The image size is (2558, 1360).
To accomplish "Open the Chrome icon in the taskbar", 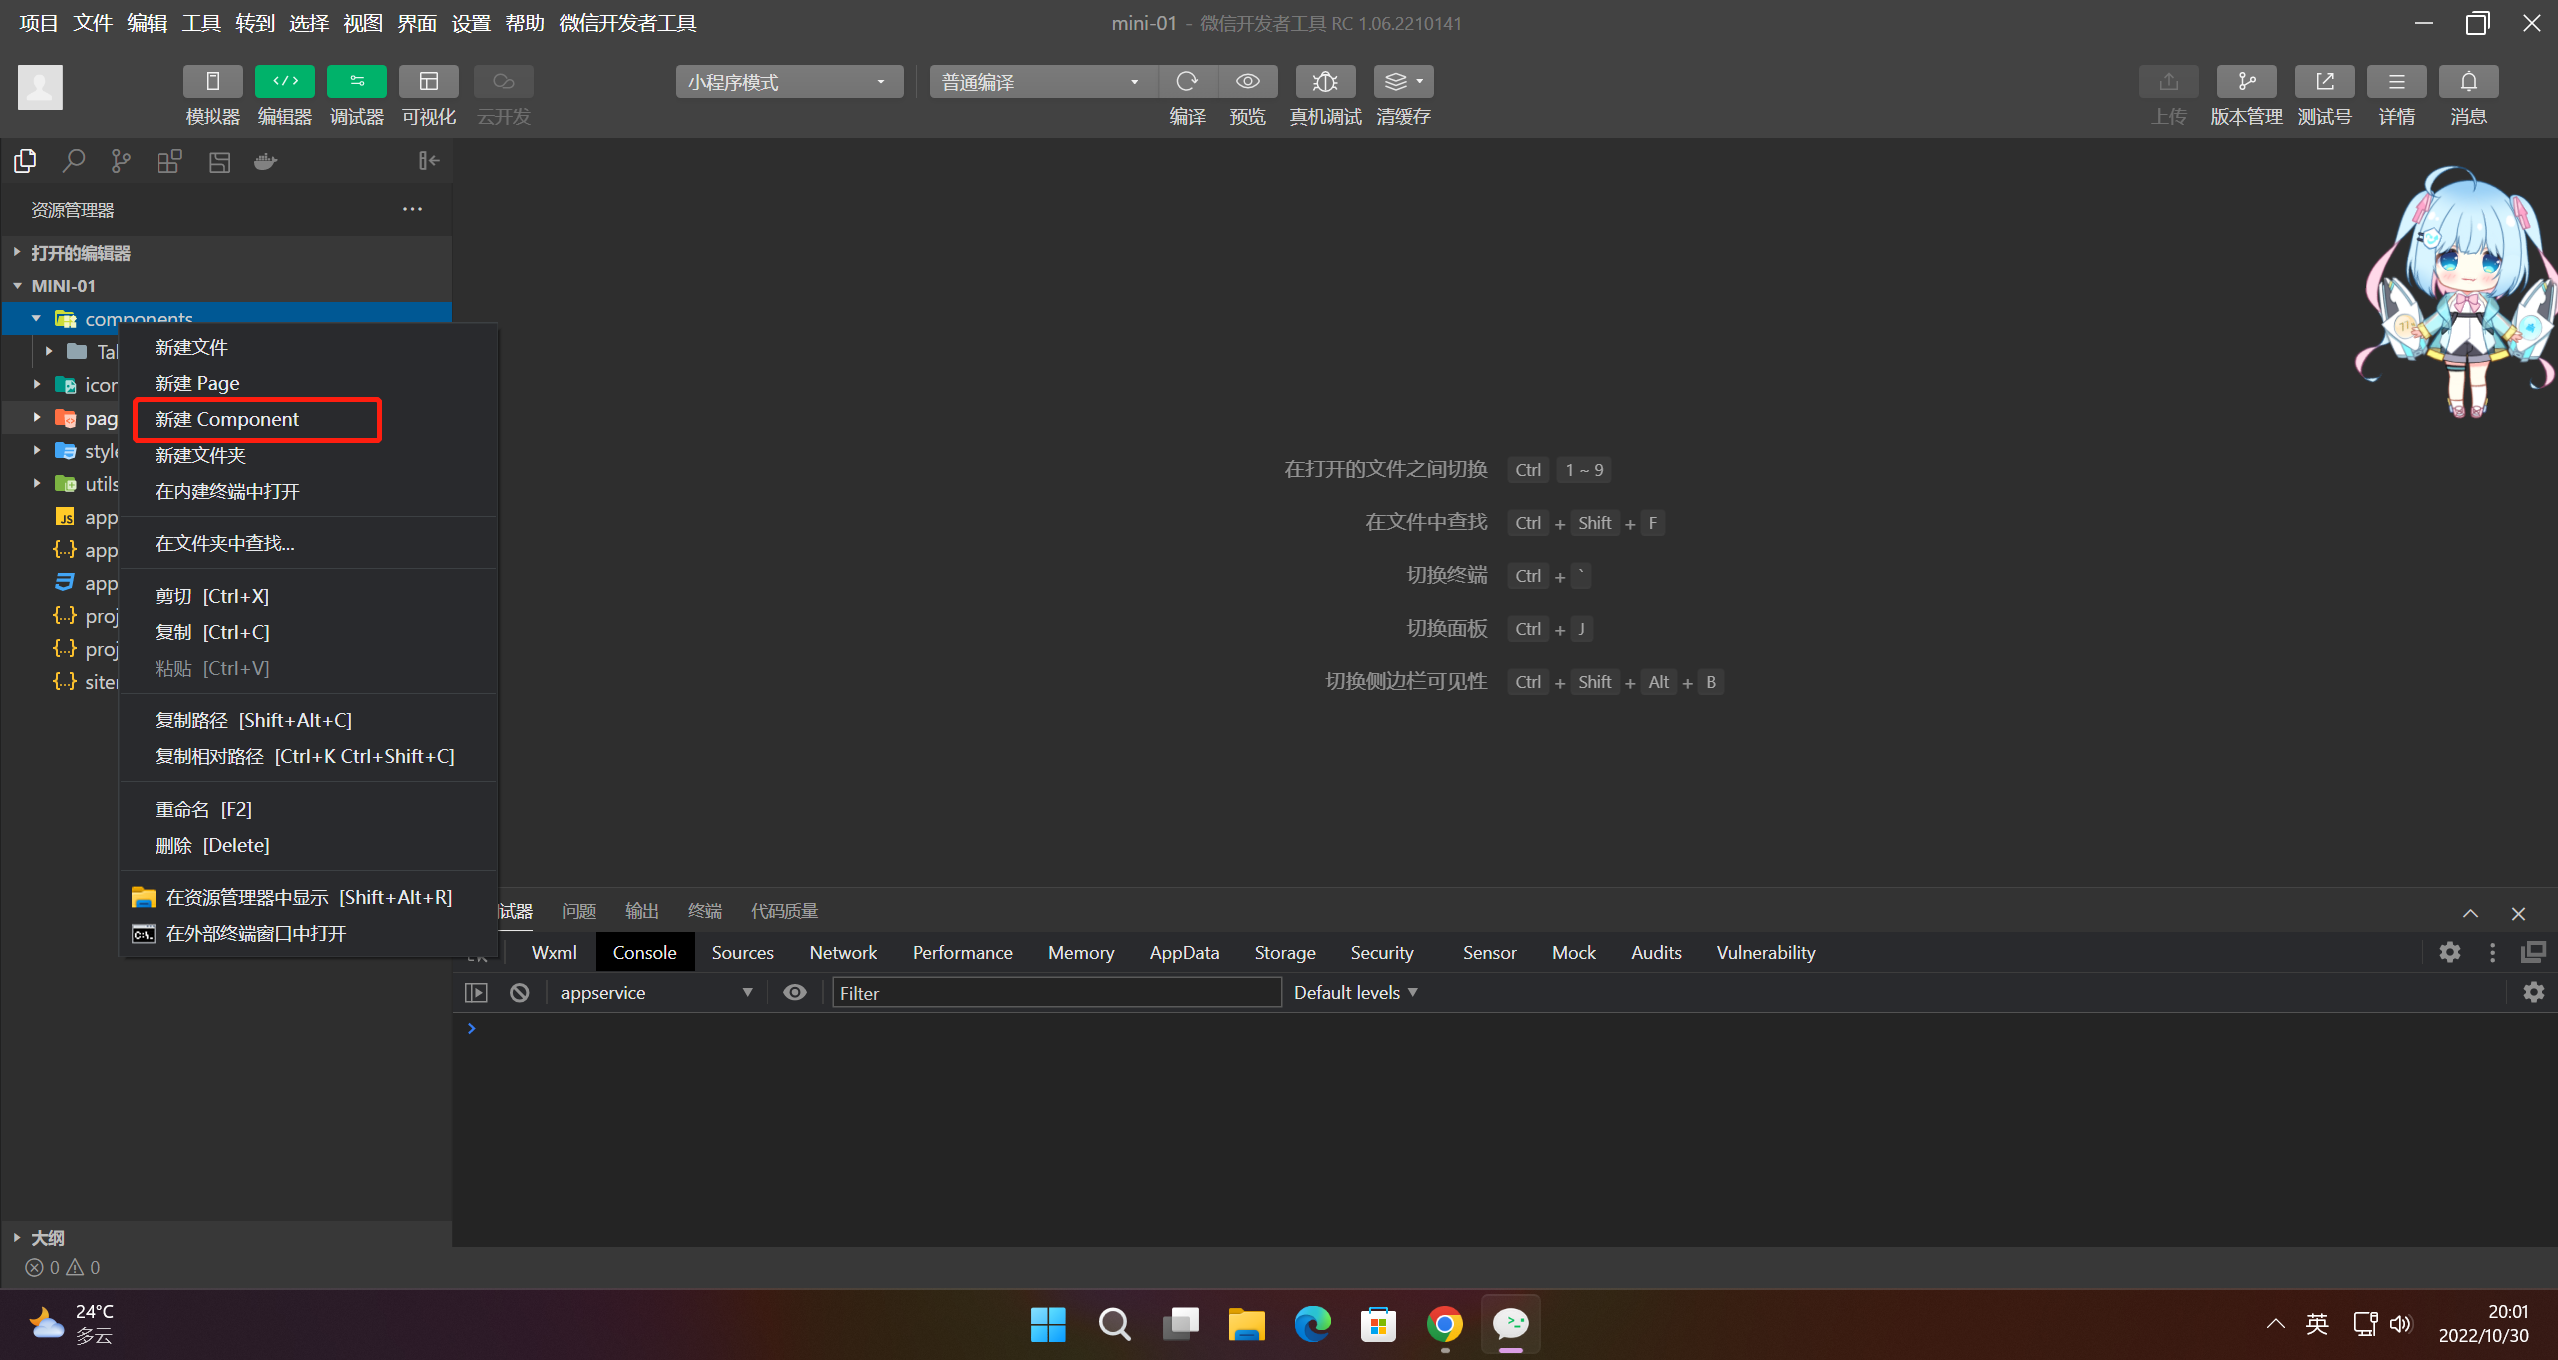I will coord(1444,1325).
